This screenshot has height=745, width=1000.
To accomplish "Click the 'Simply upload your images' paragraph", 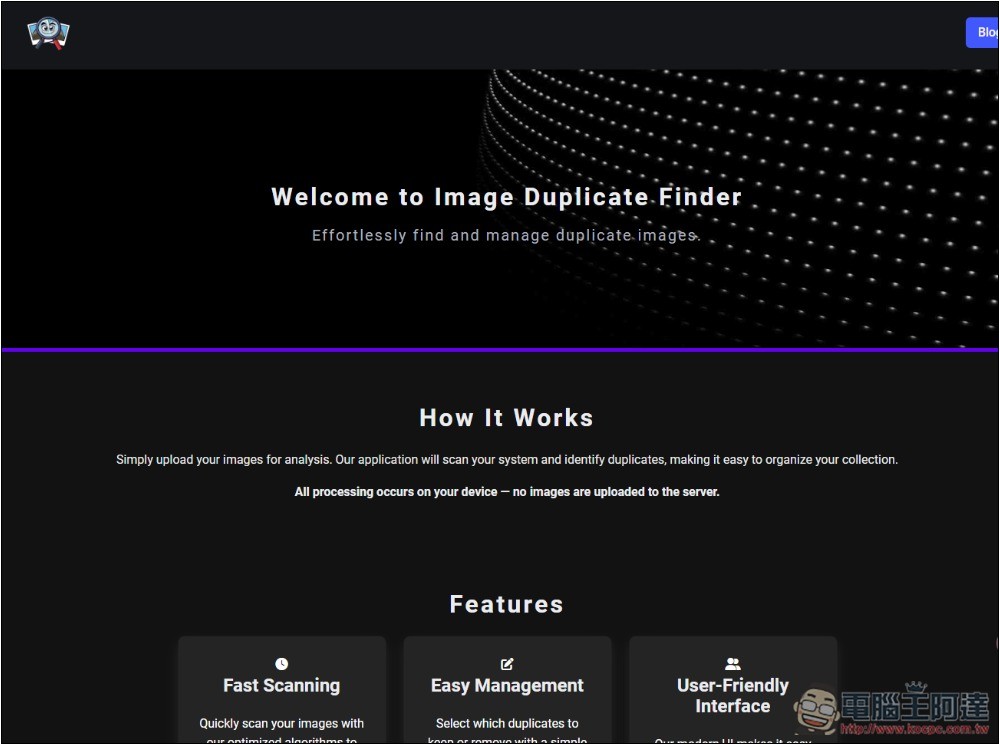I will 506,460.
